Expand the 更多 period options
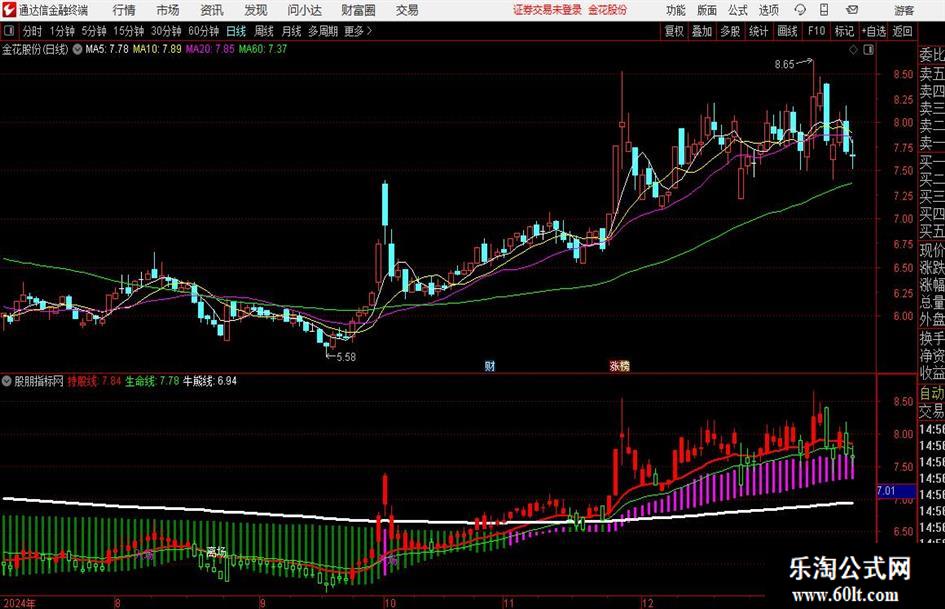 tap(359, 31)
